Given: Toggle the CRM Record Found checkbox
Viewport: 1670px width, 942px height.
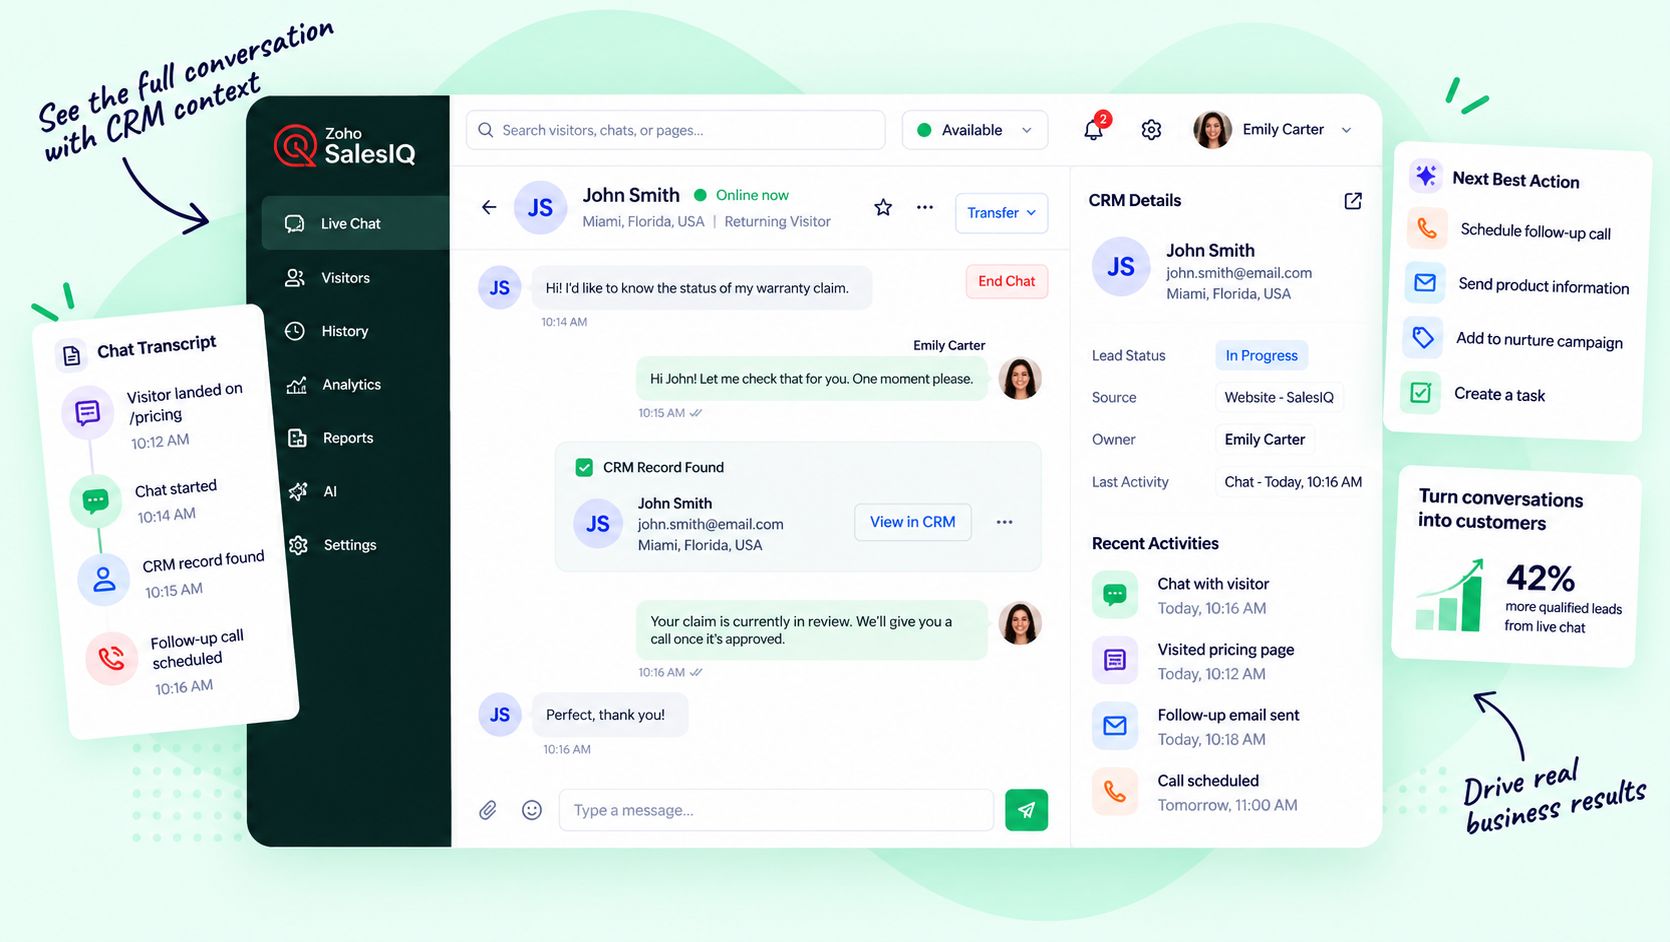Looking at the screenshot, I should (584, 467).
